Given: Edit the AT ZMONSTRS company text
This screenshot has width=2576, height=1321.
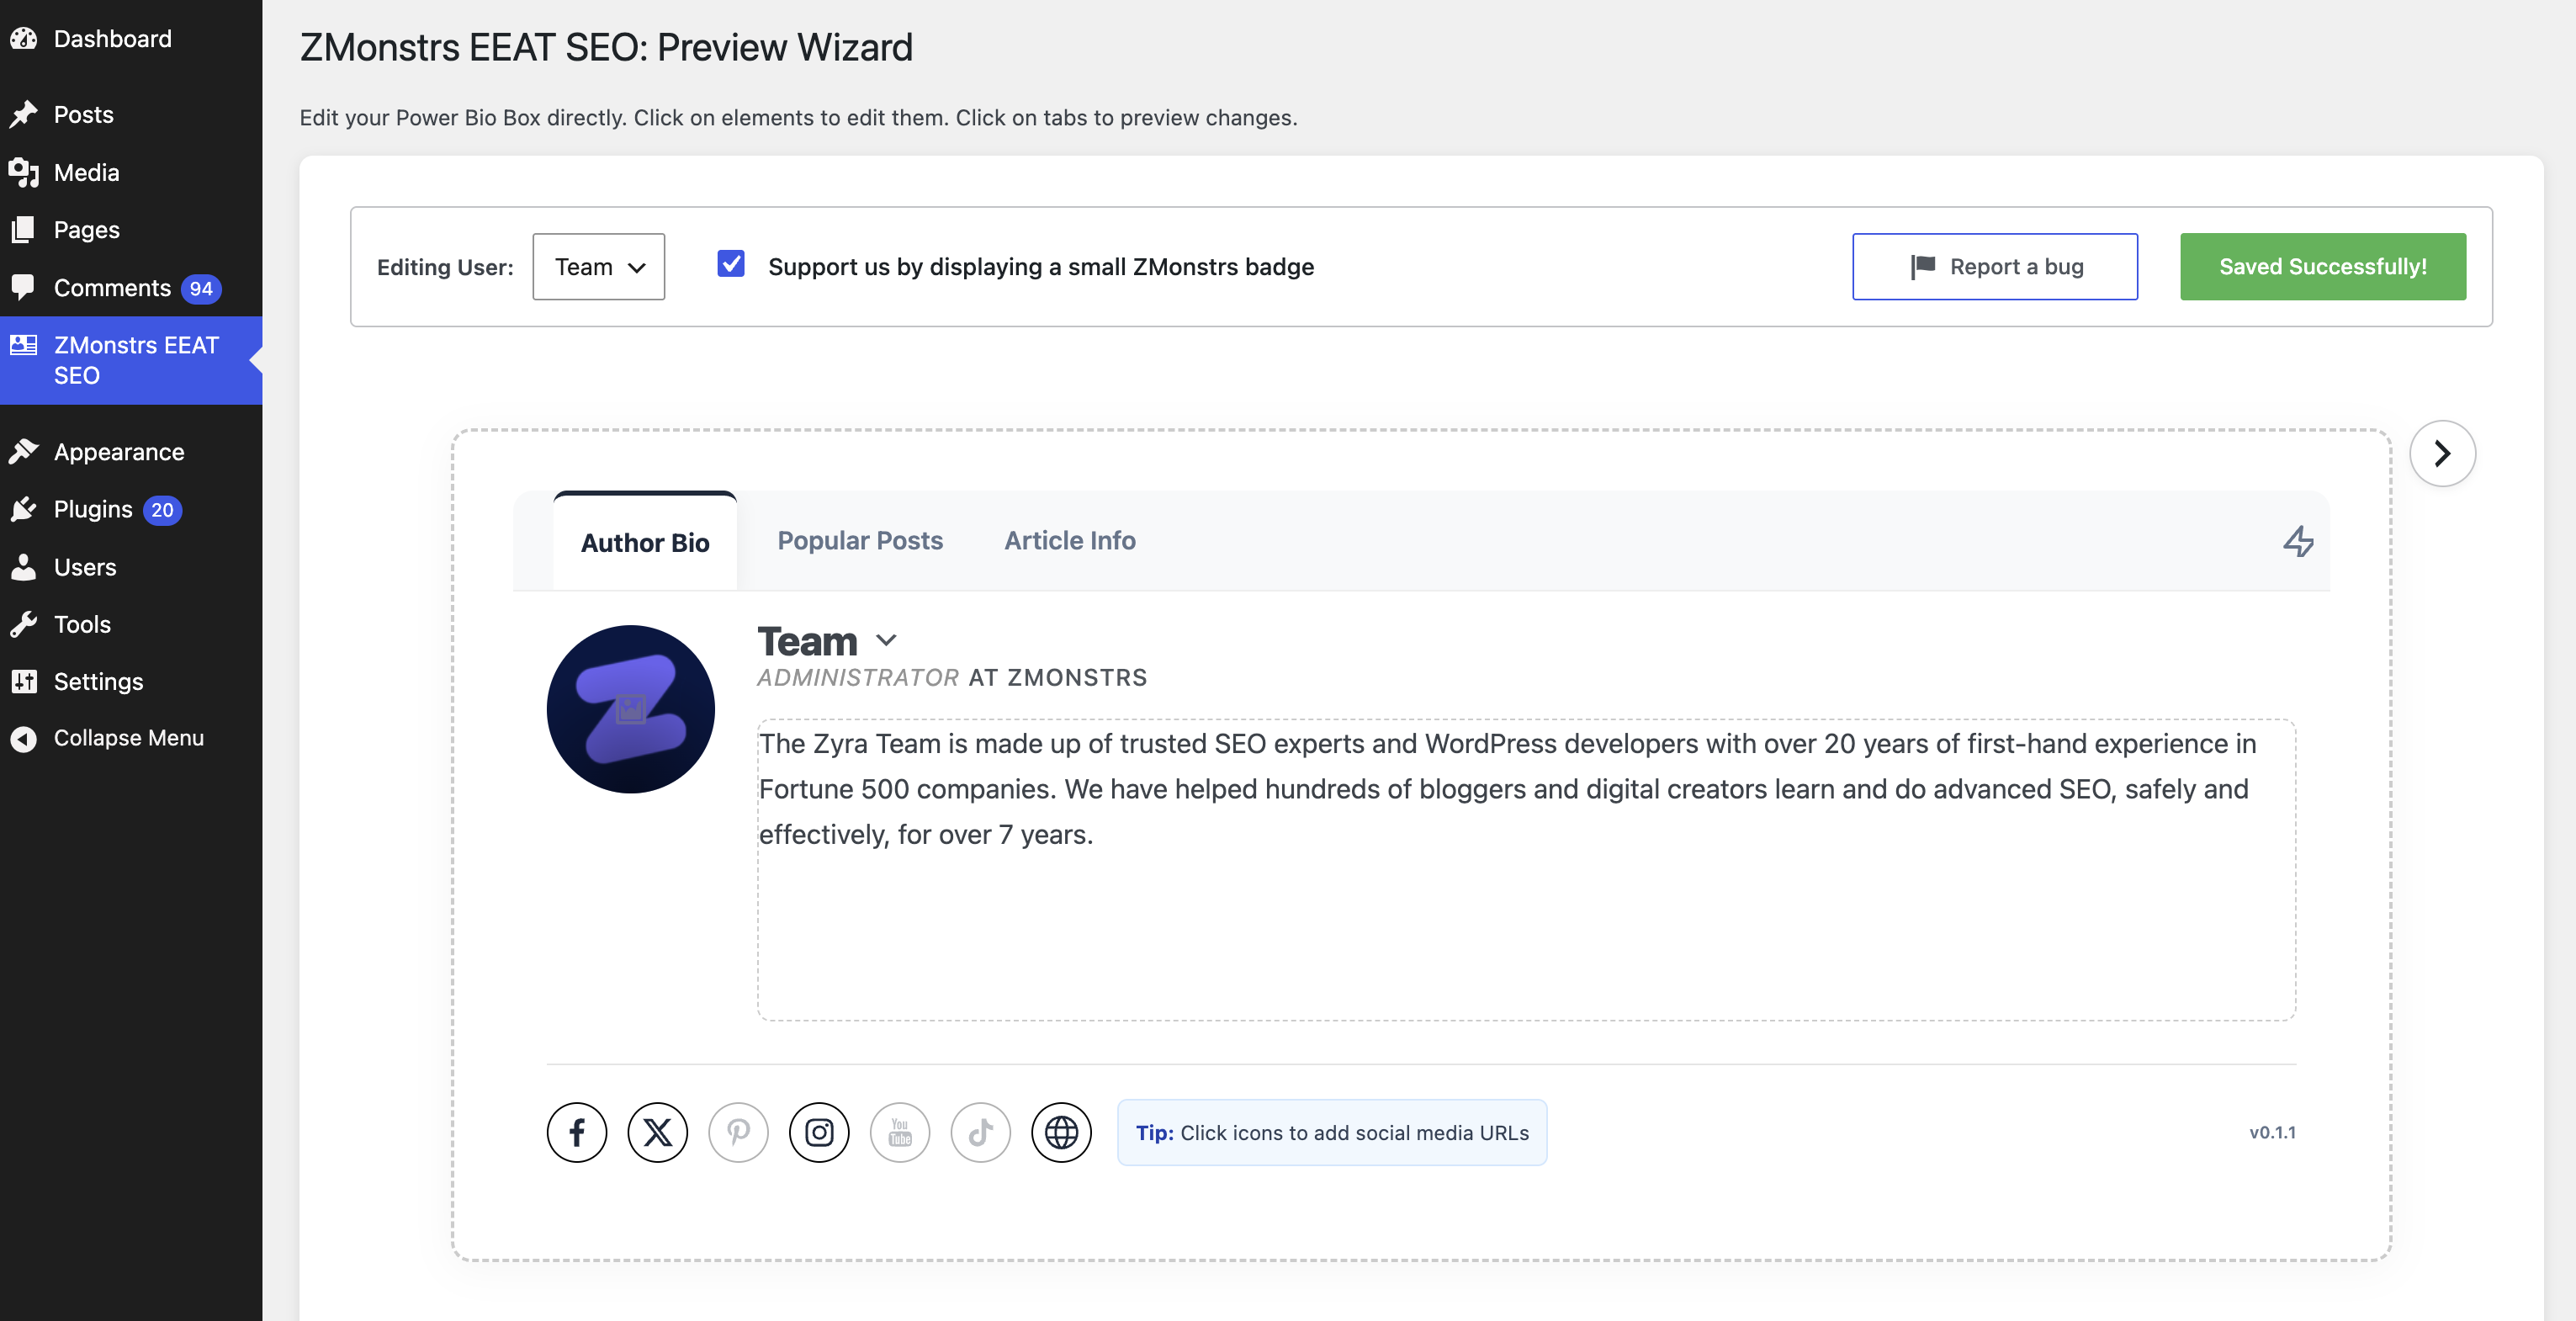Looking at the screenshot, I should pyautogui.click(x=1058, y=677).
